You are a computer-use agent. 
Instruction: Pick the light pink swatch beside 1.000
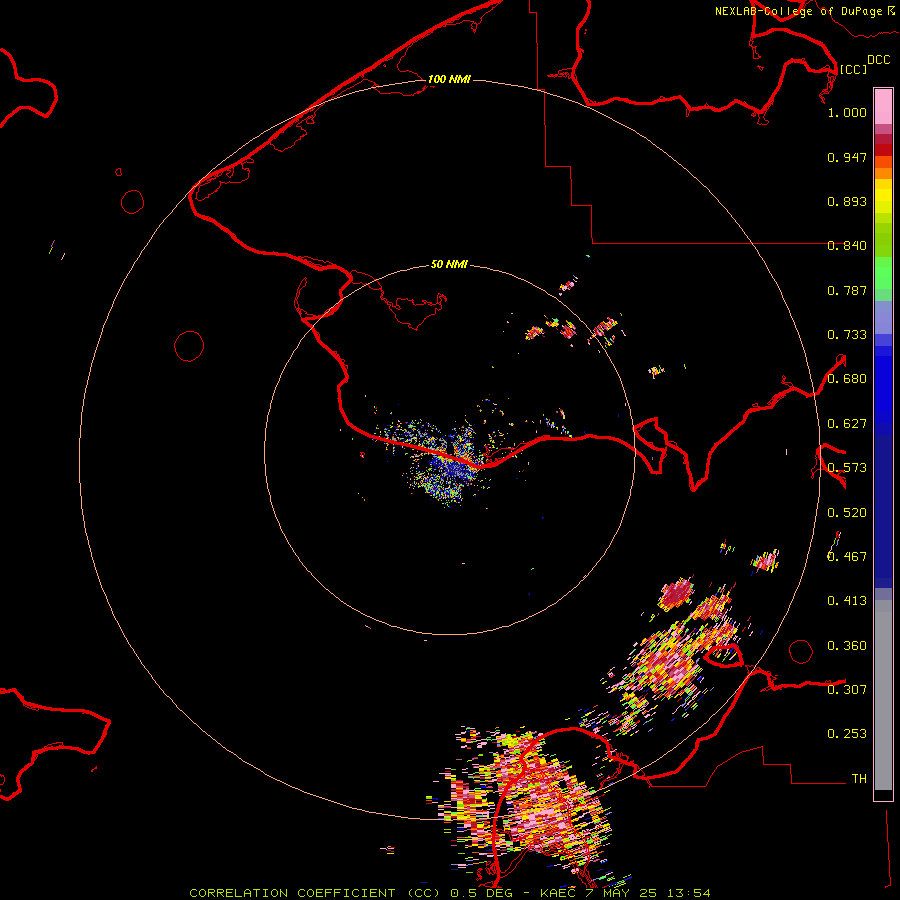click(883, 107)
